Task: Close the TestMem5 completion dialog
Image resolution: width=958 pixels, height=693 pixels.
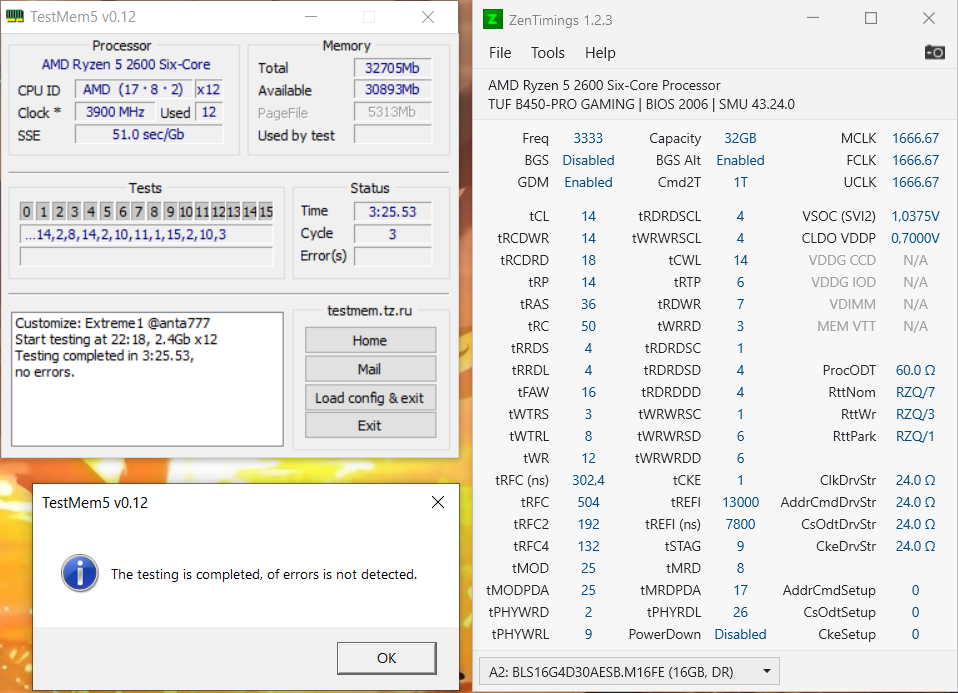Action: (x=437, y=502)
